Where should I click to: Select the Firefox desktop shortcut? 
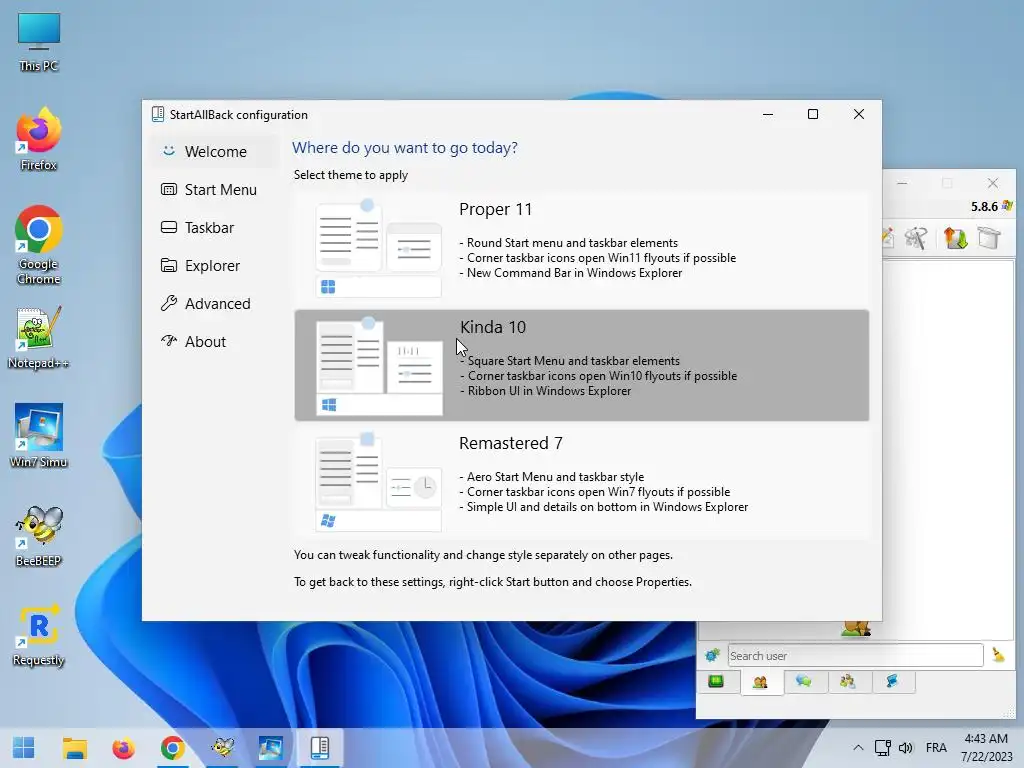tap(39, 139)
